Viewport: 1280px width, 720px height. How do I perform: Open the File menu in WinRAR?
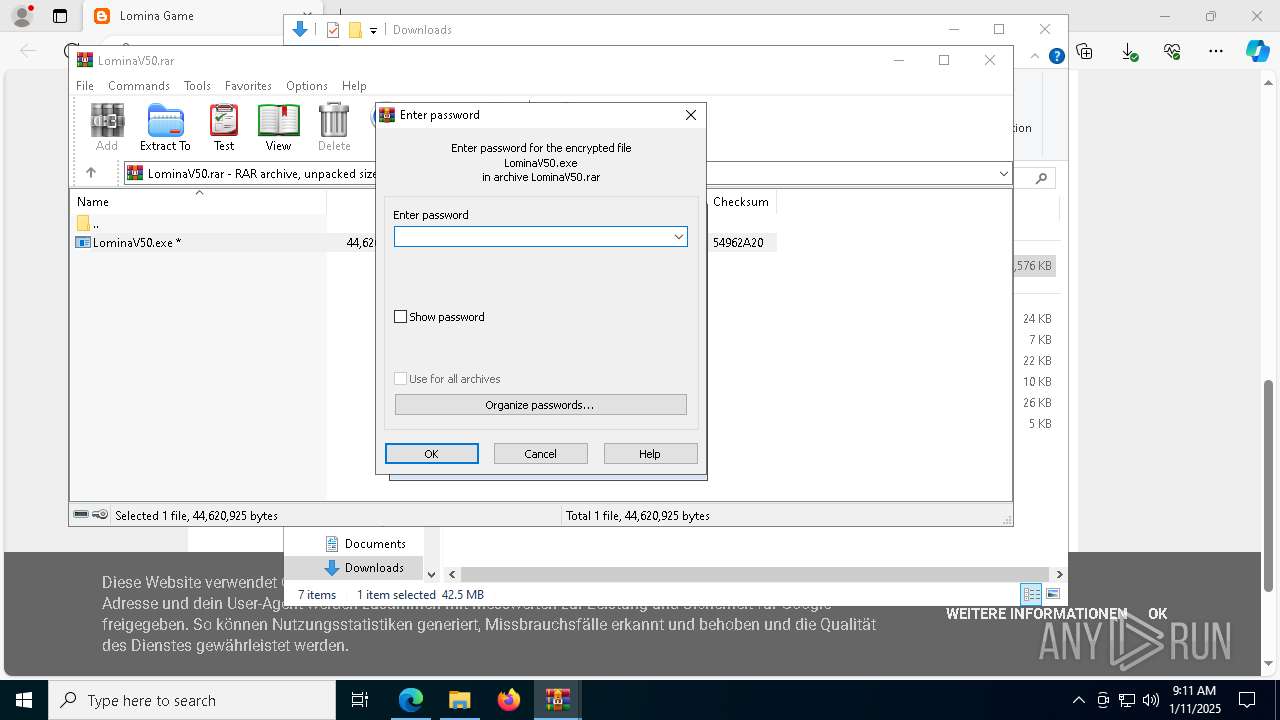tap(85, 86)
